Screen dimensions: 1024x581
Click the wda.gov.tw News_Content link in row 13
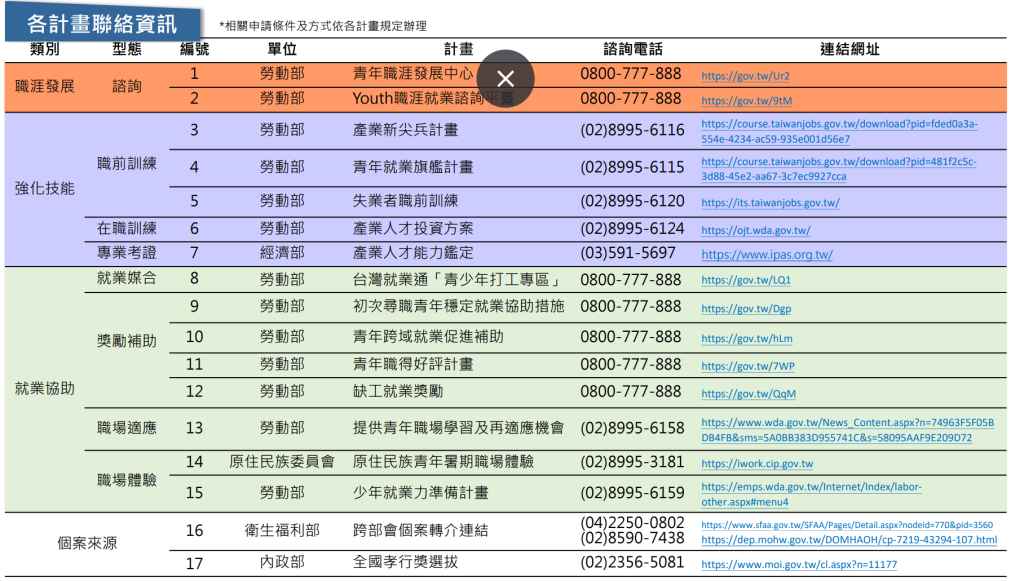tap(847, 430)
